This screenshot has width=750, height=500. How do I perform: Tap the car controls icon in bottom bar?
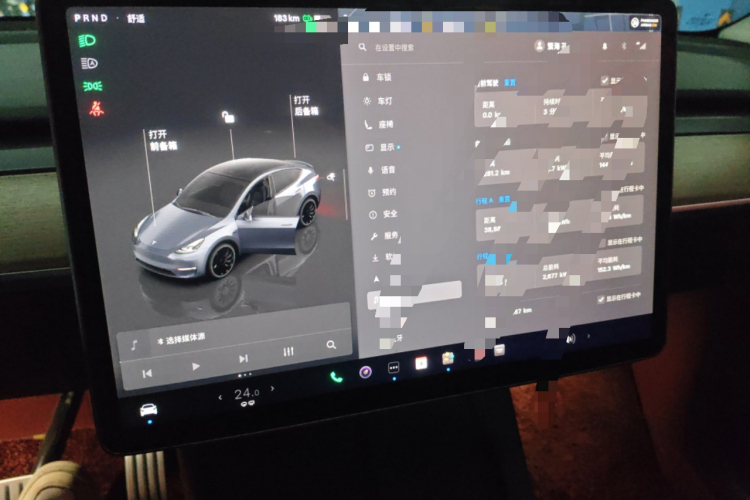click(x=148, y=410)
